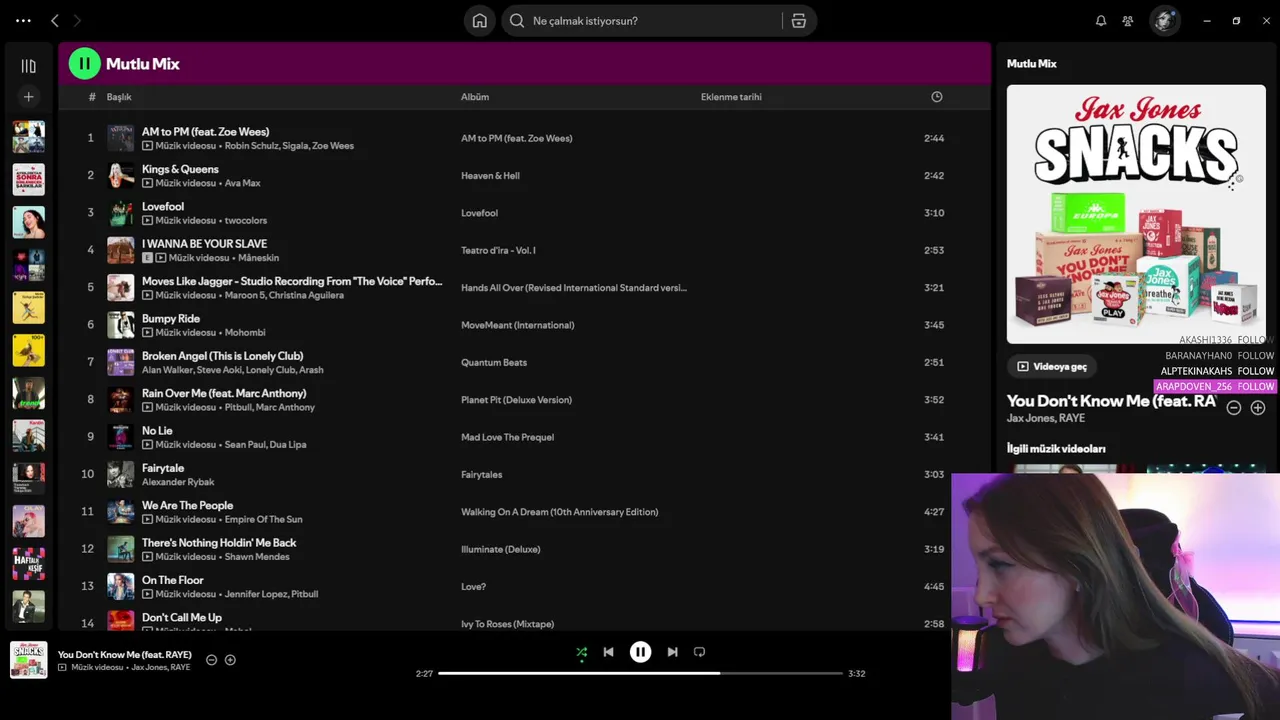
Task: Pause playback in the bottom player
Action: pyautogui.click(x=640, y=652)
